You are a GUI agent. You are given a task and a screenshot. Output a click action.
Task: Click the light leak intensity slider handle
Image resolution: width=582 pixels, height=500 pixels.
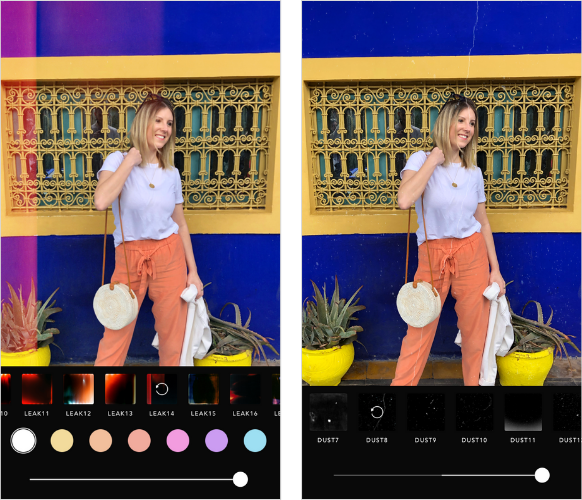[x=240, y=479]
